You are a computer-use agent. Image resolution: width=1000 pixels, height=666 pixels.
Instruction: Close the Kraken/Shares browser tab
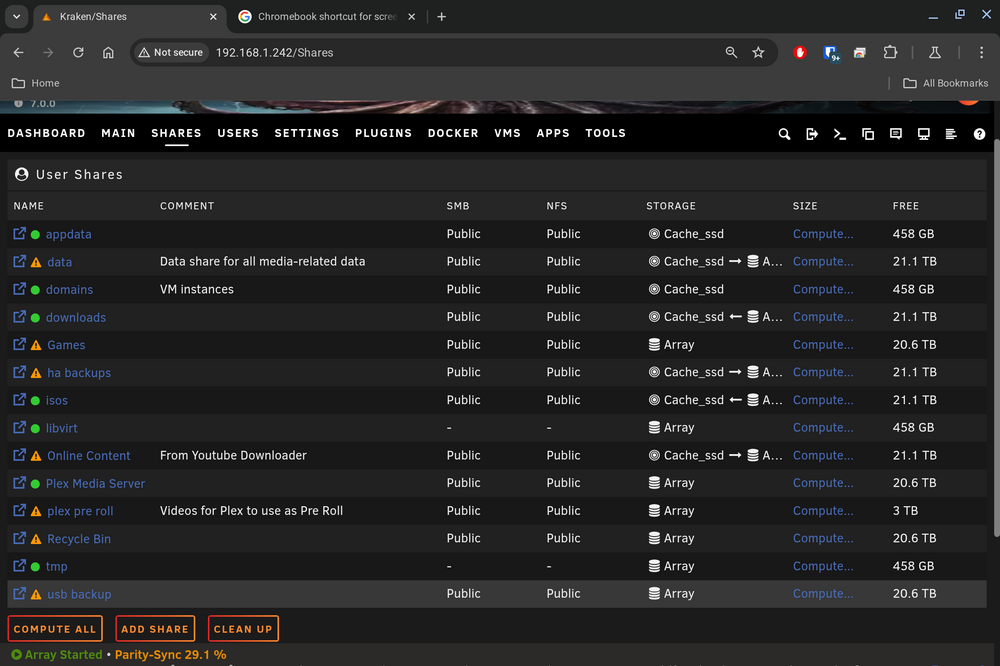point(213,17)
